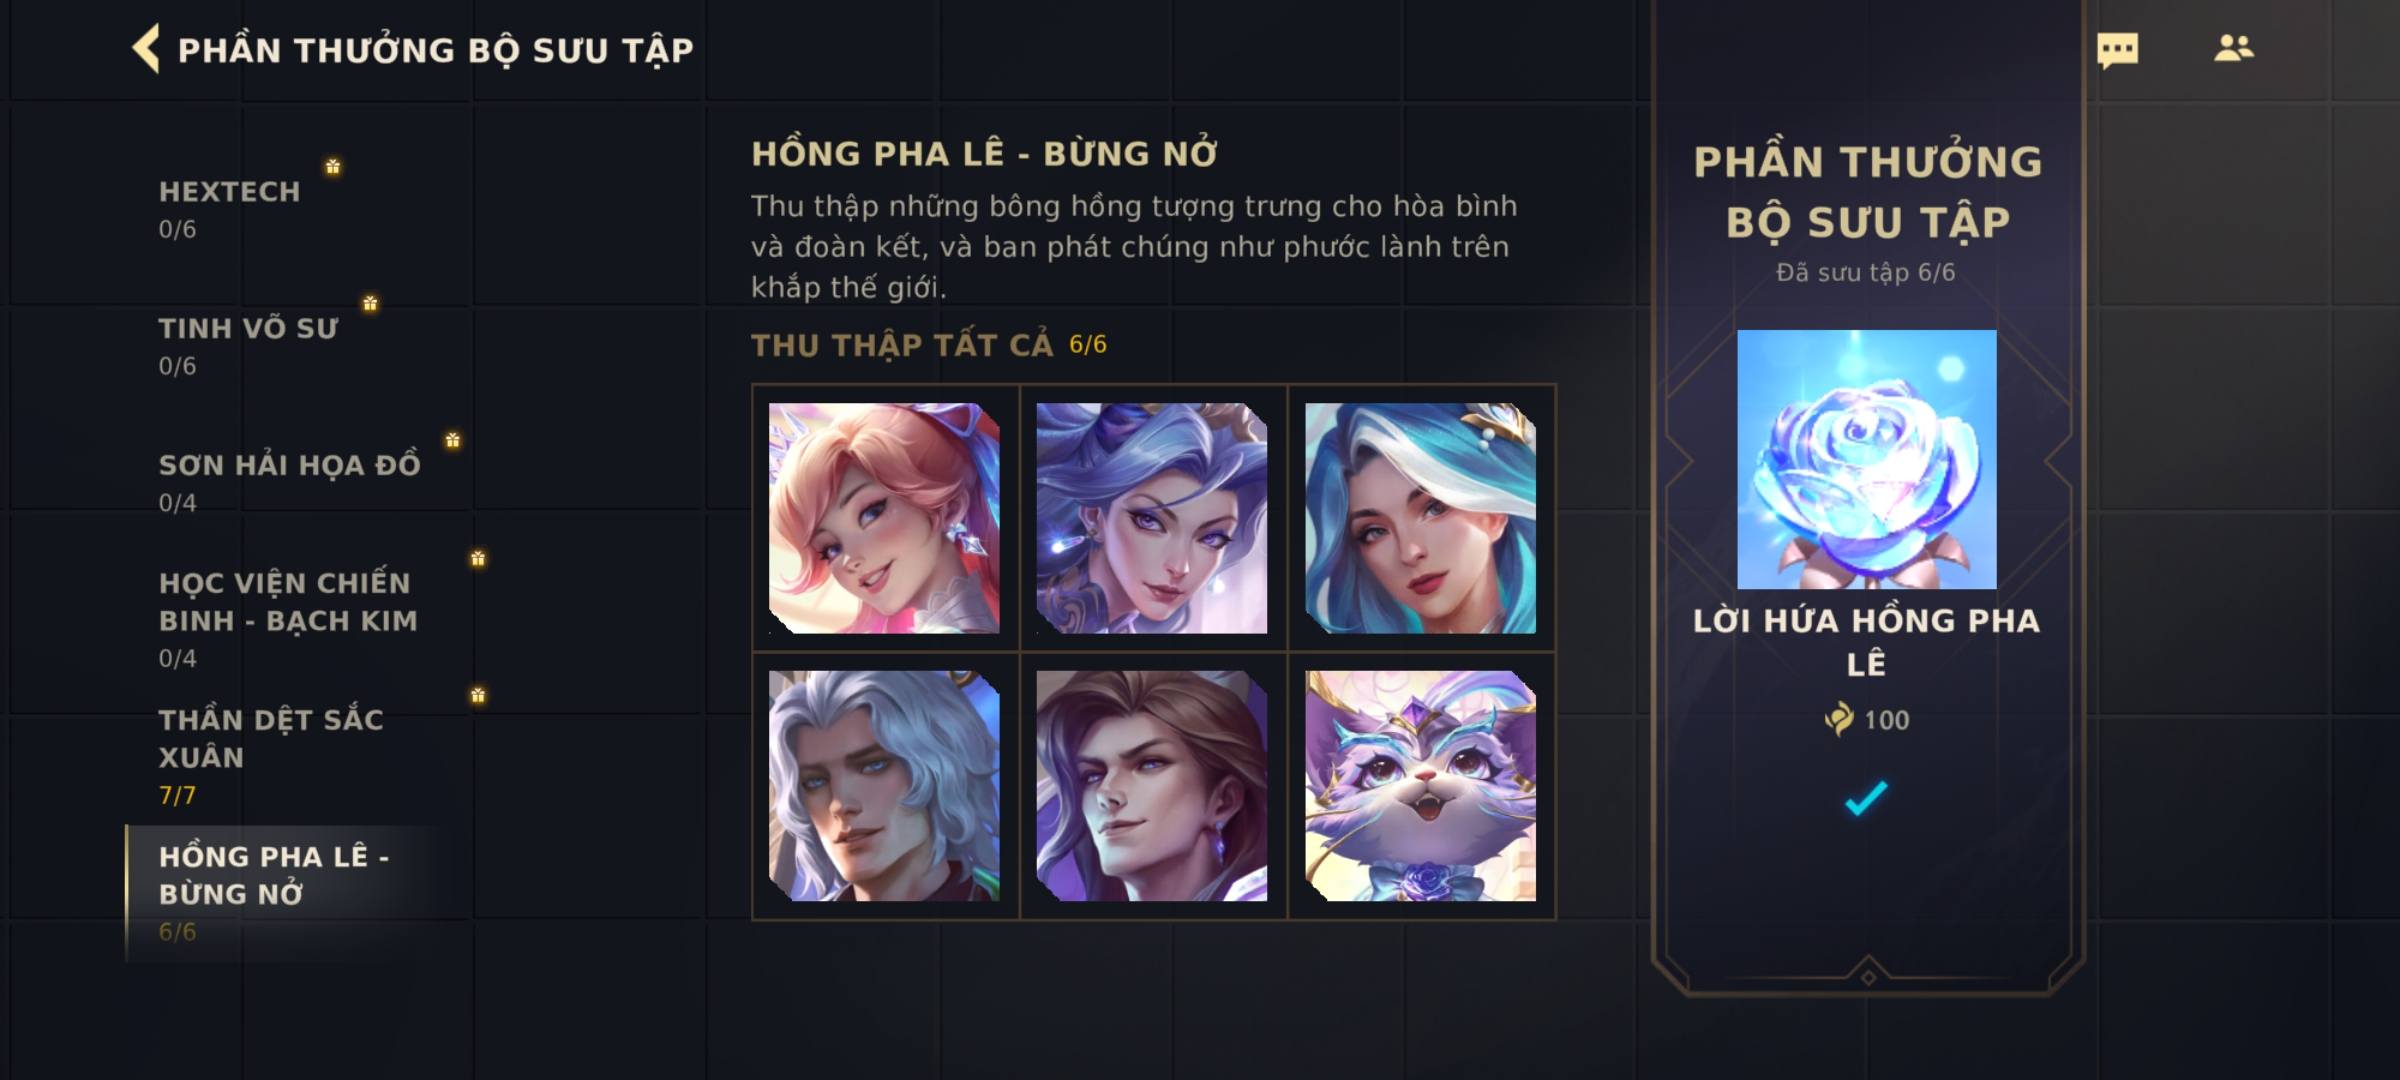Open Thần Dệt Sắc Xuân collection
Screen dimensions: 2400x1080
click(271, 757)
